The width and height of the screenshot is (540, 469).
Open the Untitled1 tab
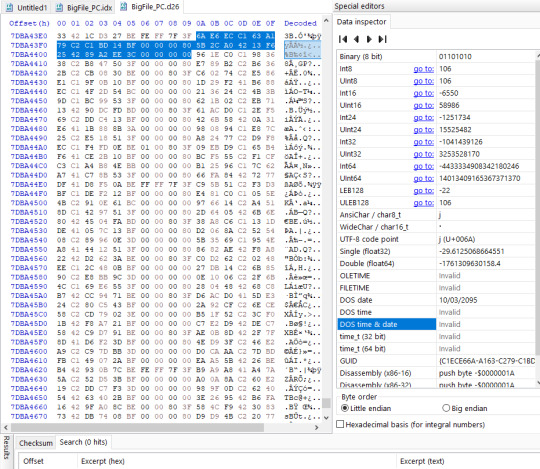click(x=27, y=7)
